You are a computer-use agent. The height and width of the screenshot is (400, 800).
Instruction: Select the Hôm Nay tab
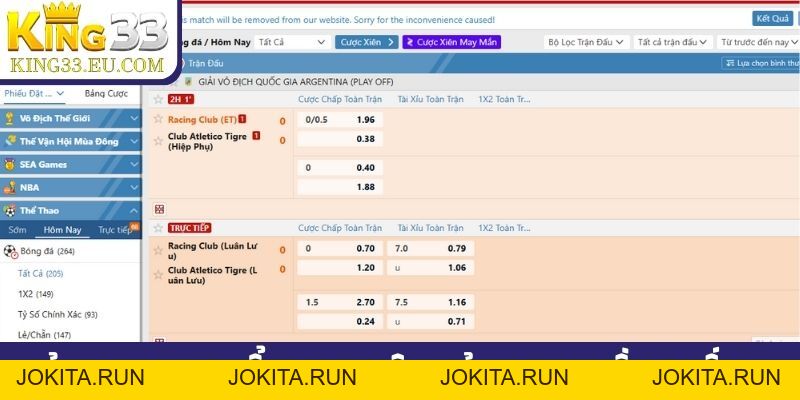pyautogui.click(x=62, y=230)
